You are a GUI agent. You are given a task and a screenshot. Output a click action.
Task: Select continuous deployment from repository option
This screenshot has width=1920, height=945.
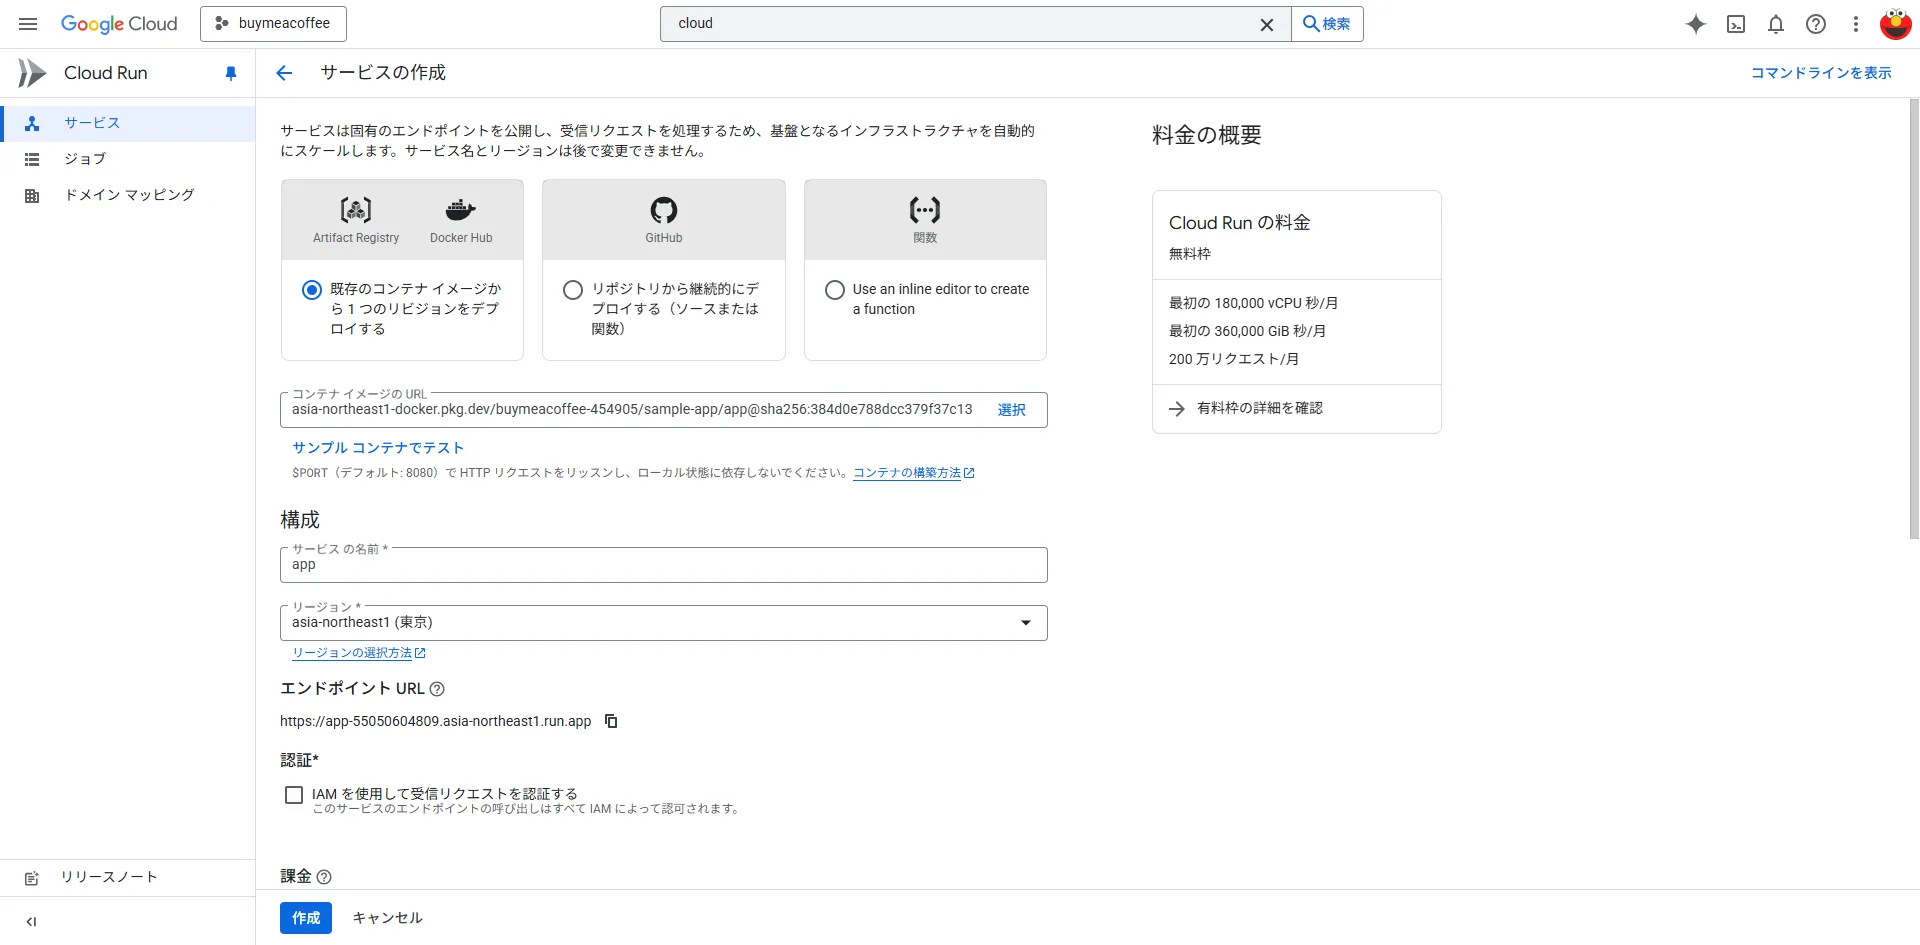(x=573, y=290)
